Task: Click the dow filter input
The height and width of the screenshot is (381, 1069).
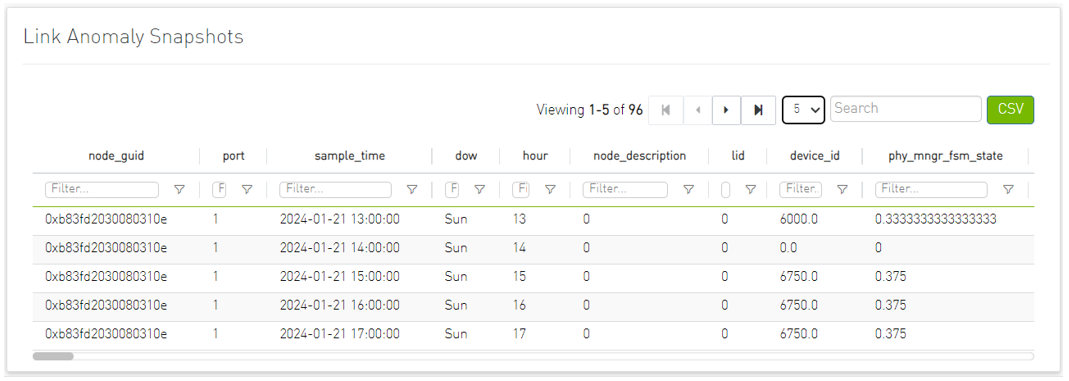Action: point(452,189)
